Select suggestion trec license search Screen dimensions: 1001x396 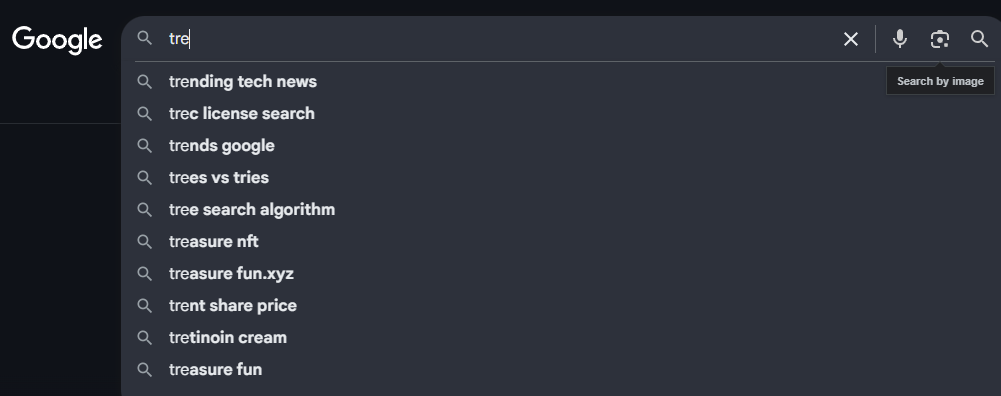coord(241,114)
